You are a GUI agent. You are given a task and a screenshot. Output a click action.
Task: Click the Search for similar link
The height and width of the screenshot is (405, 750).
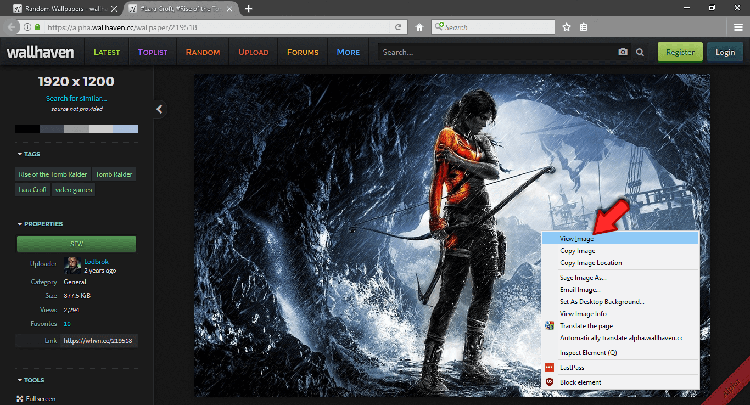pos(77,98)
